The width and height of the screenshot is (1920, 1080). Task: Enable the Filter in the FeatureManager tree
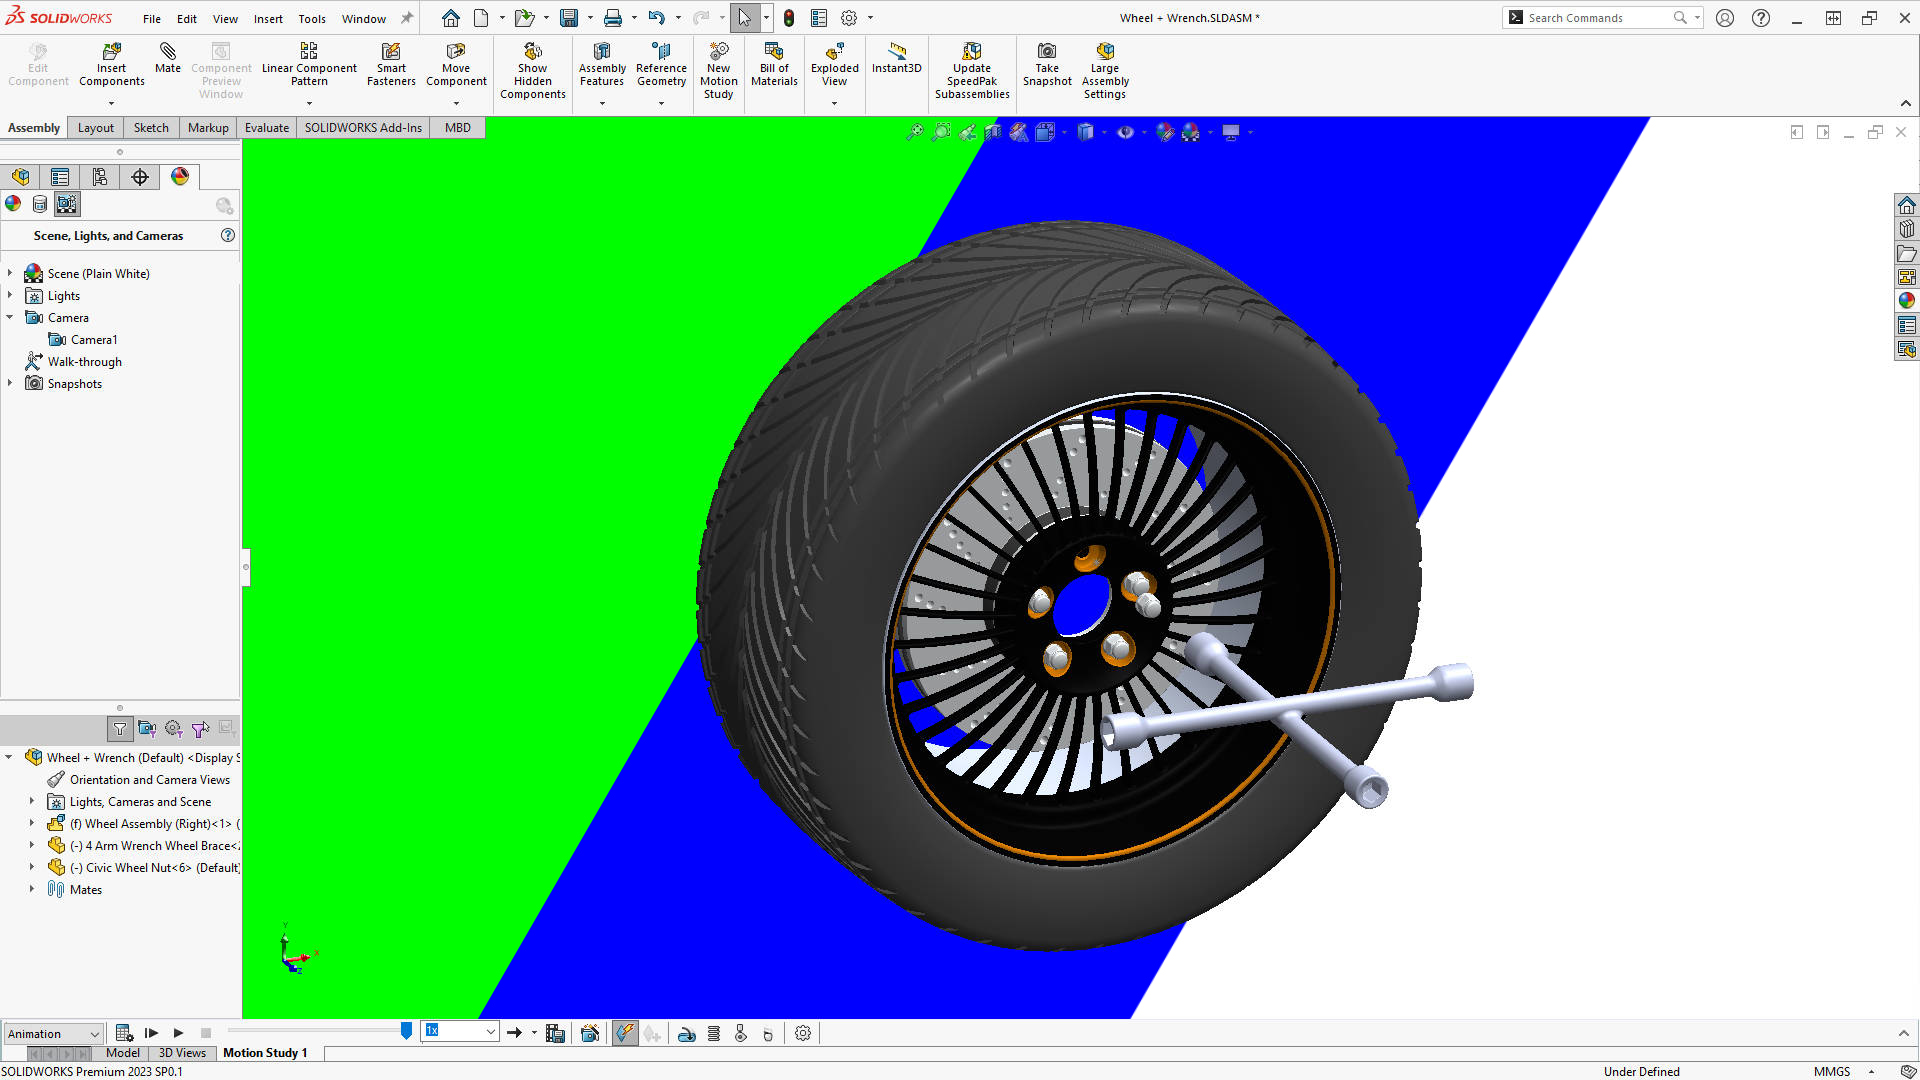pos(119,729)
